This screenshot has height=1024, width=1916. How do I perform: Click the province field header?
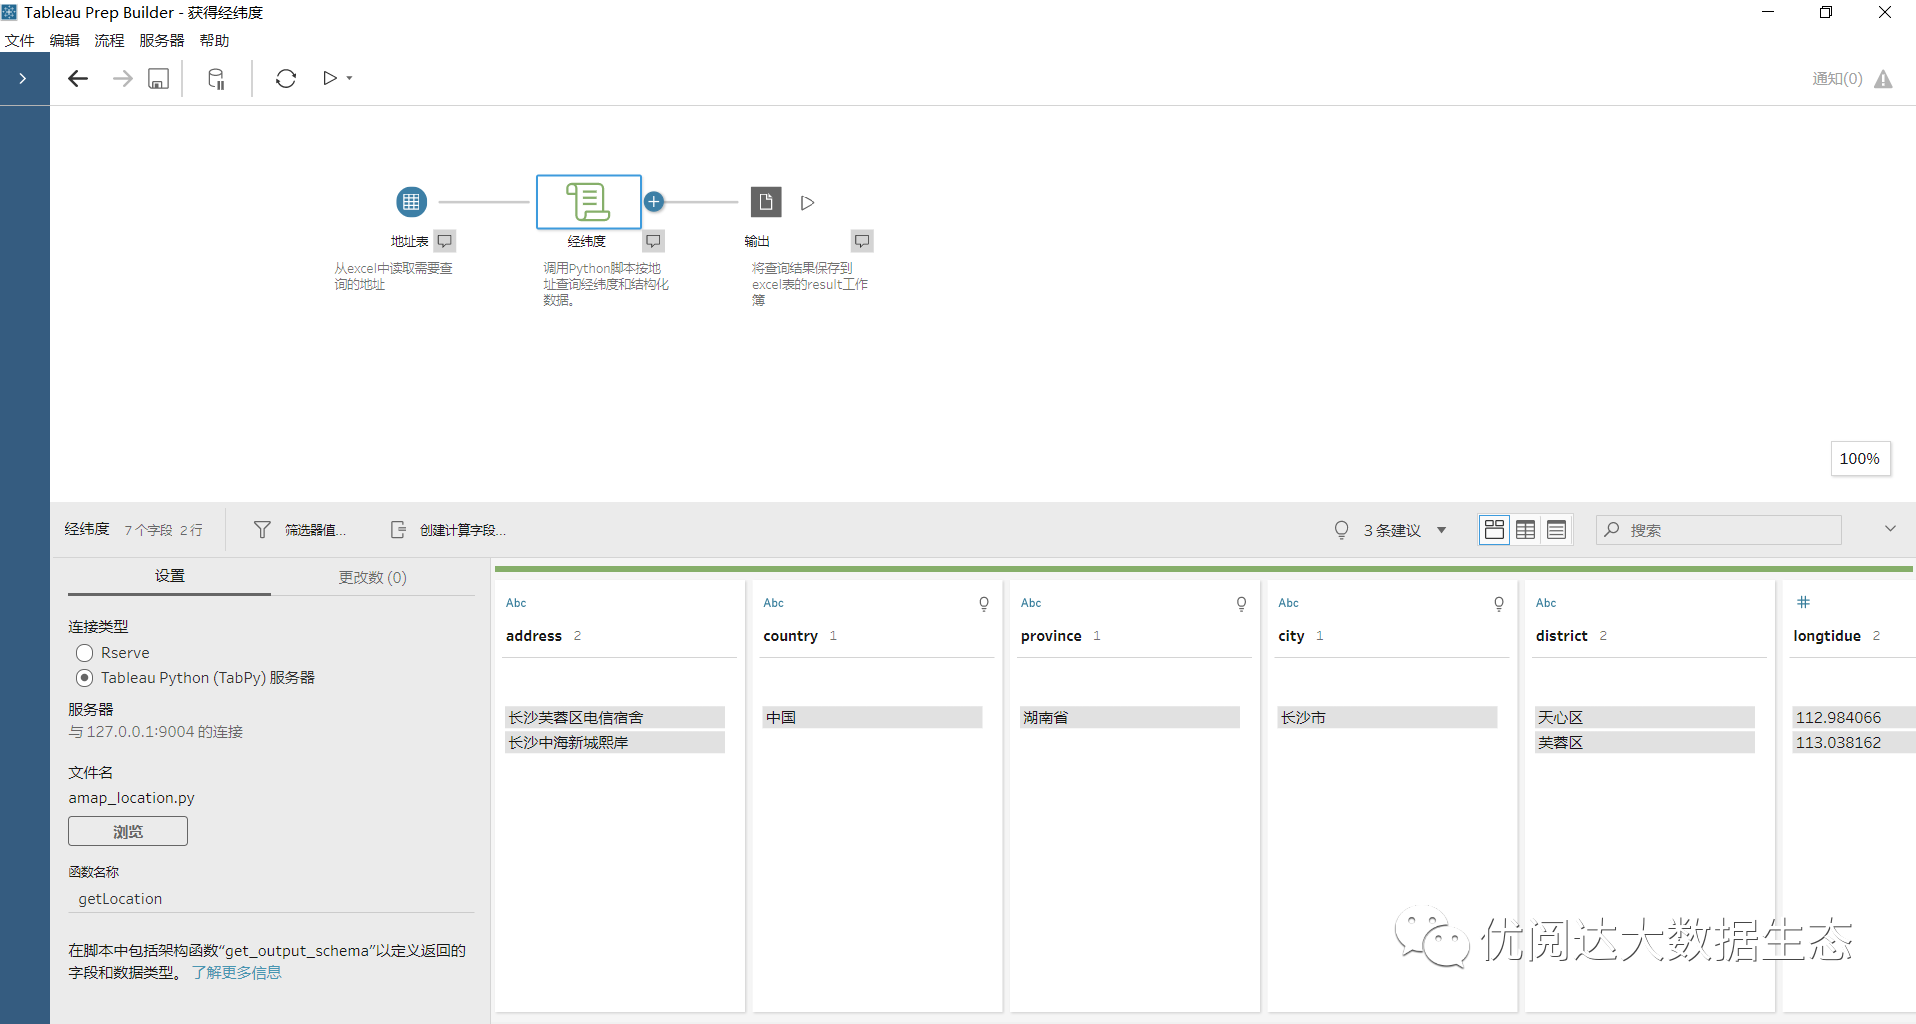pos(1051,636)
